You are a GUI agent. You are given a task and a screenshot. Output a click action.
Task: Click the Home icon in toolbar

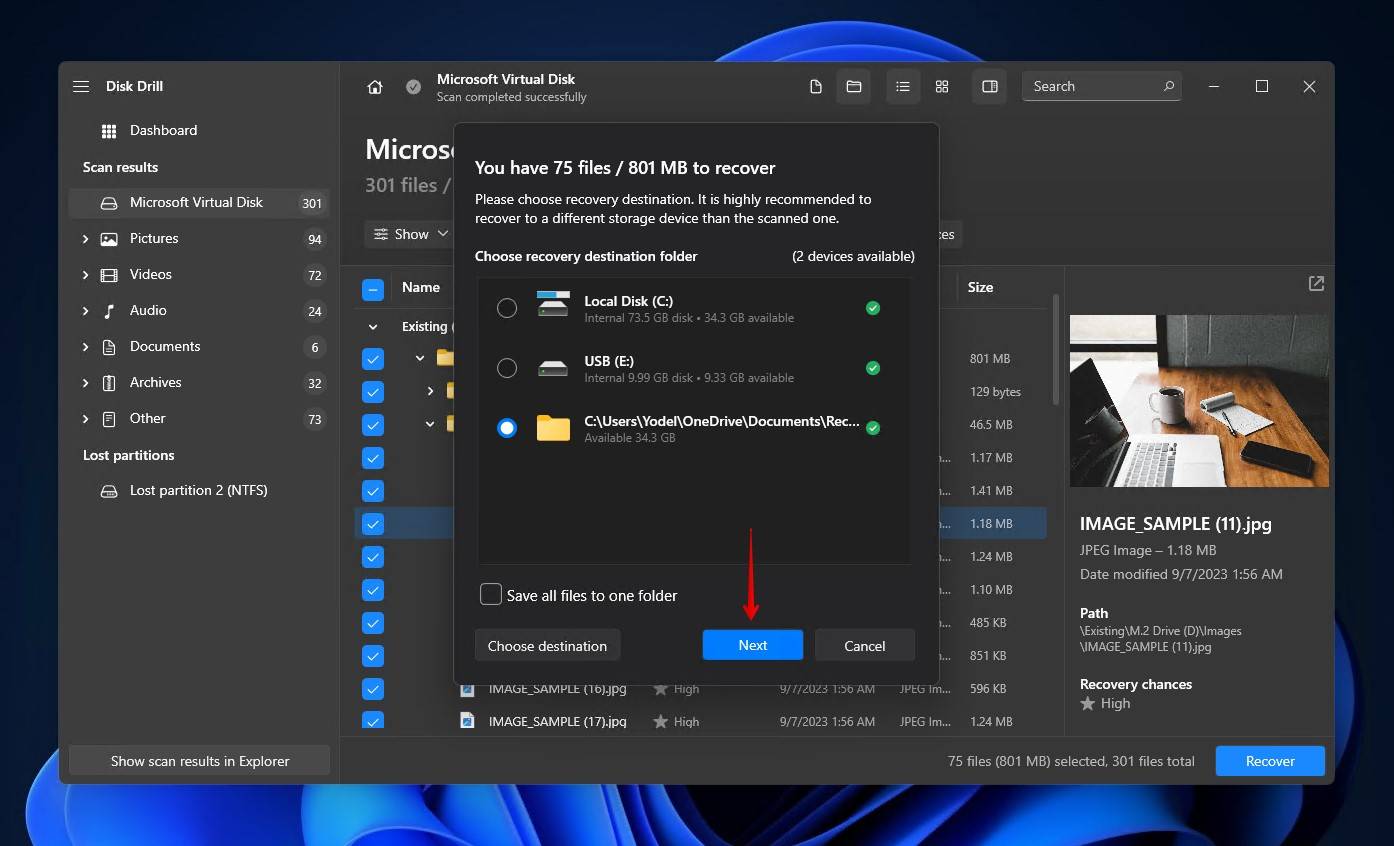pos(375,87)
